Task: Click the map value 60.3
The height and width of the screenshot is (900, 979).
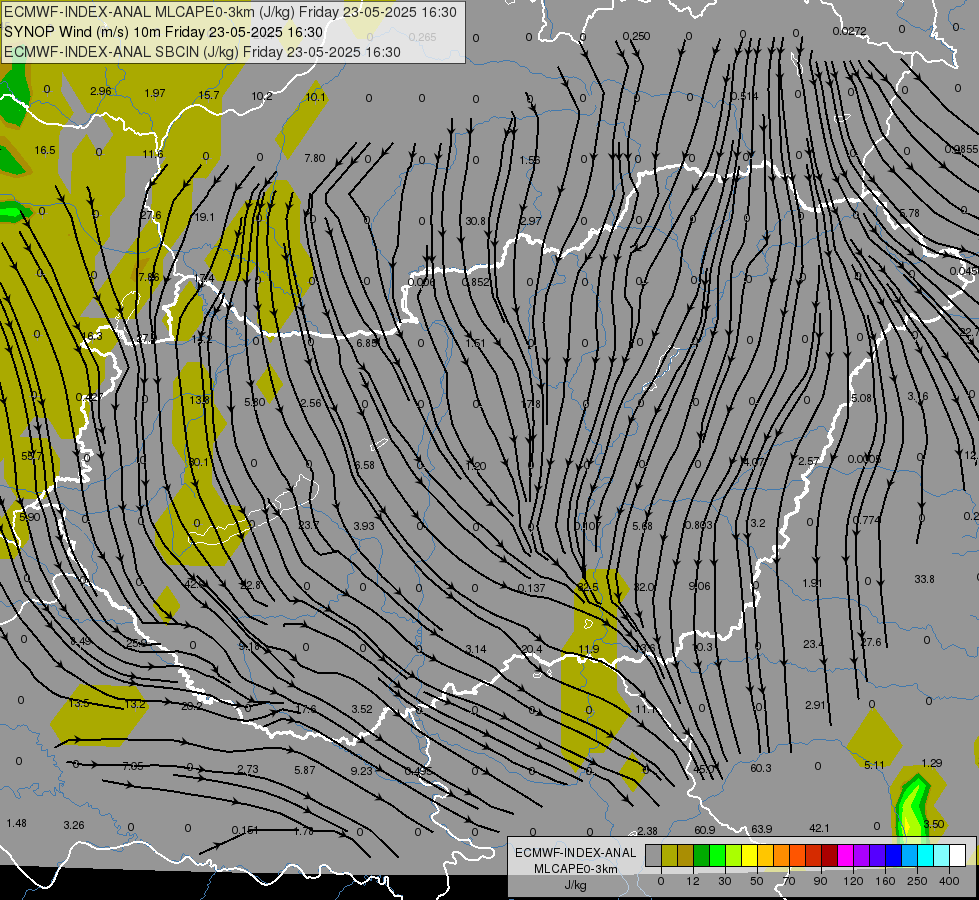Action: [x=760, y=769]
